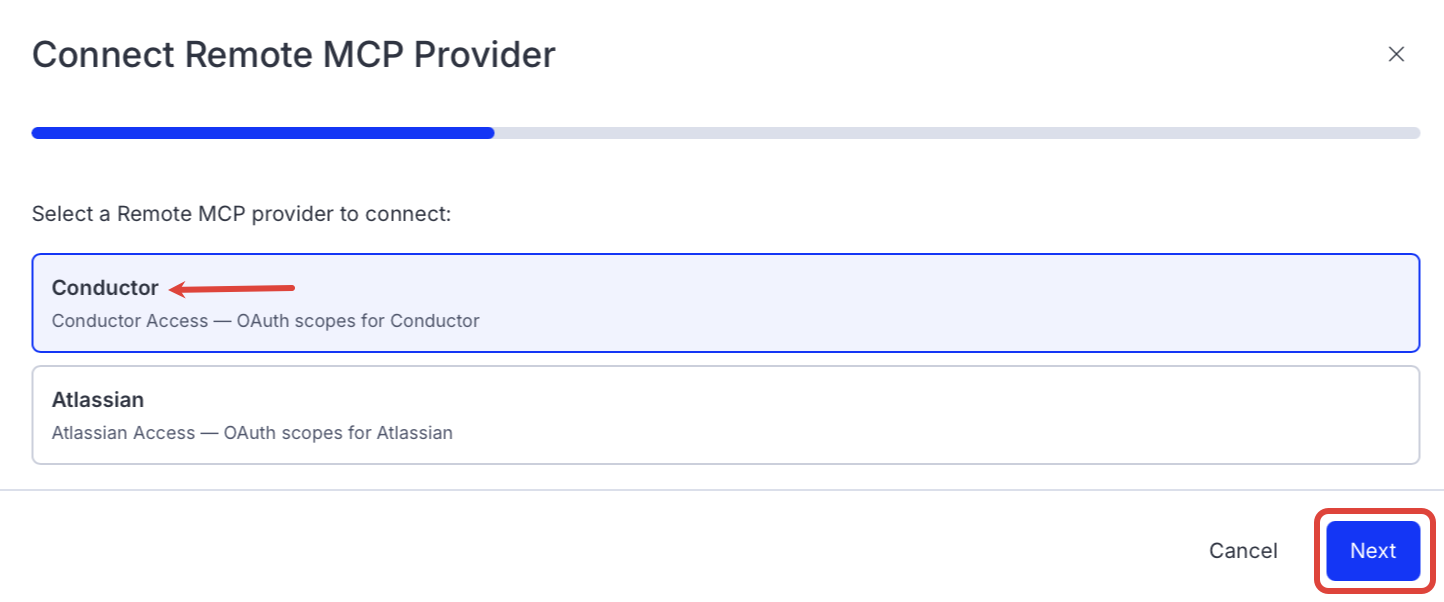Close the Connect Remote MCP Provider dialog
Viewport: 1444px width, 602px height.
coord(1396,54)
